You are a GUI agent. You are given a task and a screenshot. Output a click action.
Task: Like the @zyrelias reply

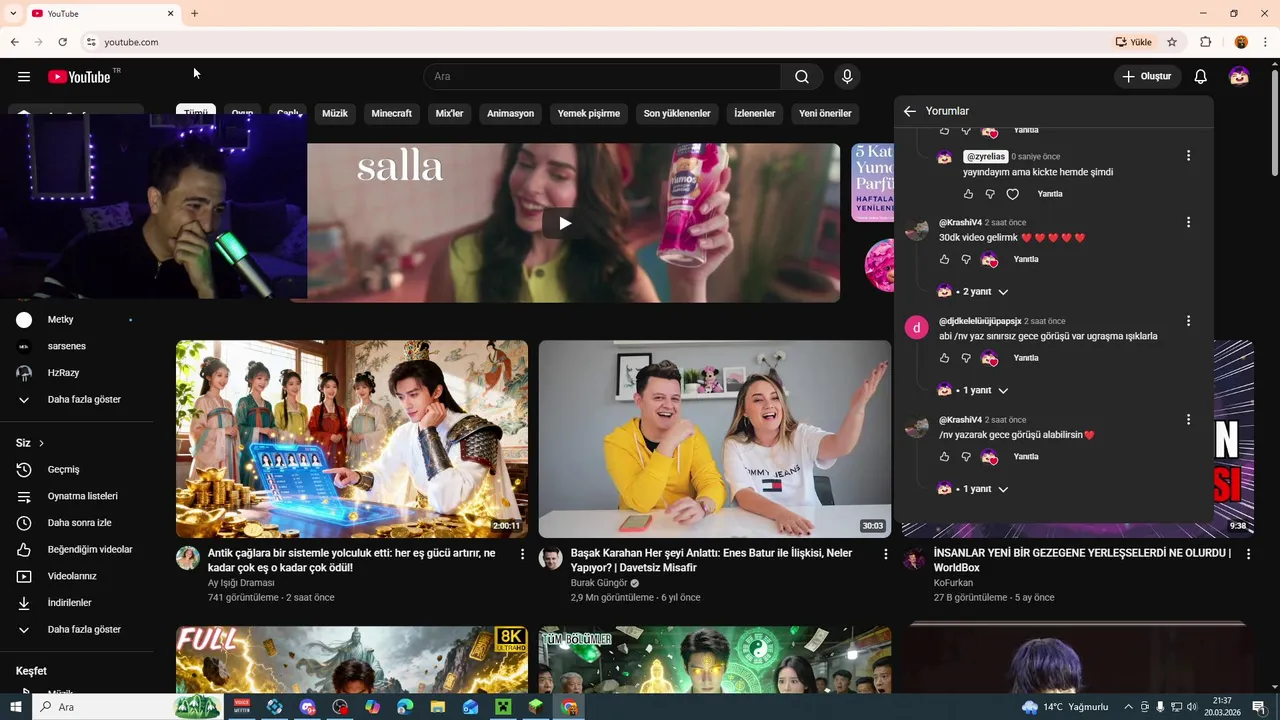coord(968,194)
